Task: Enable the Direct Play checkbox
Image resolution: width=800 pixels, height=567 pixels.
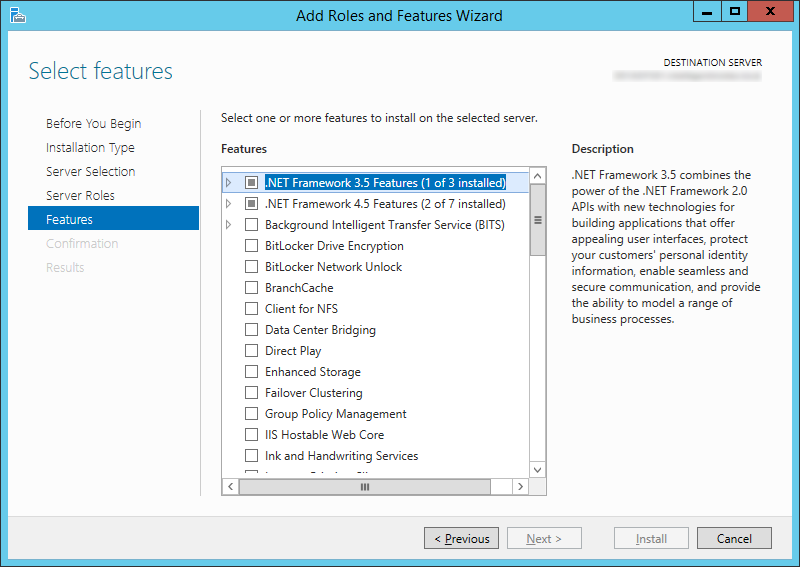Action: pyautogui.click(x=251, y=350)
